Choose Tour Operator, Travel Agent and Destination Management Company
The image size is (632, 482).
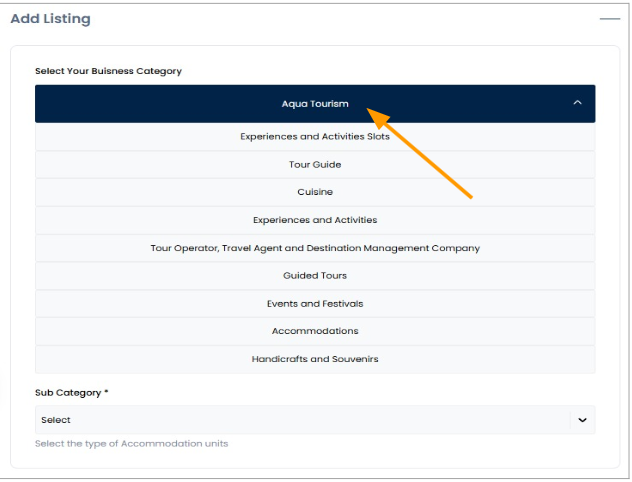314,248
